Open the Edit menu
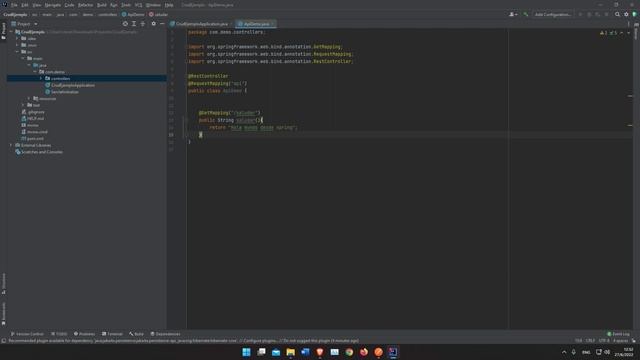This screenshot has height=360, width=640. [25, 5]
